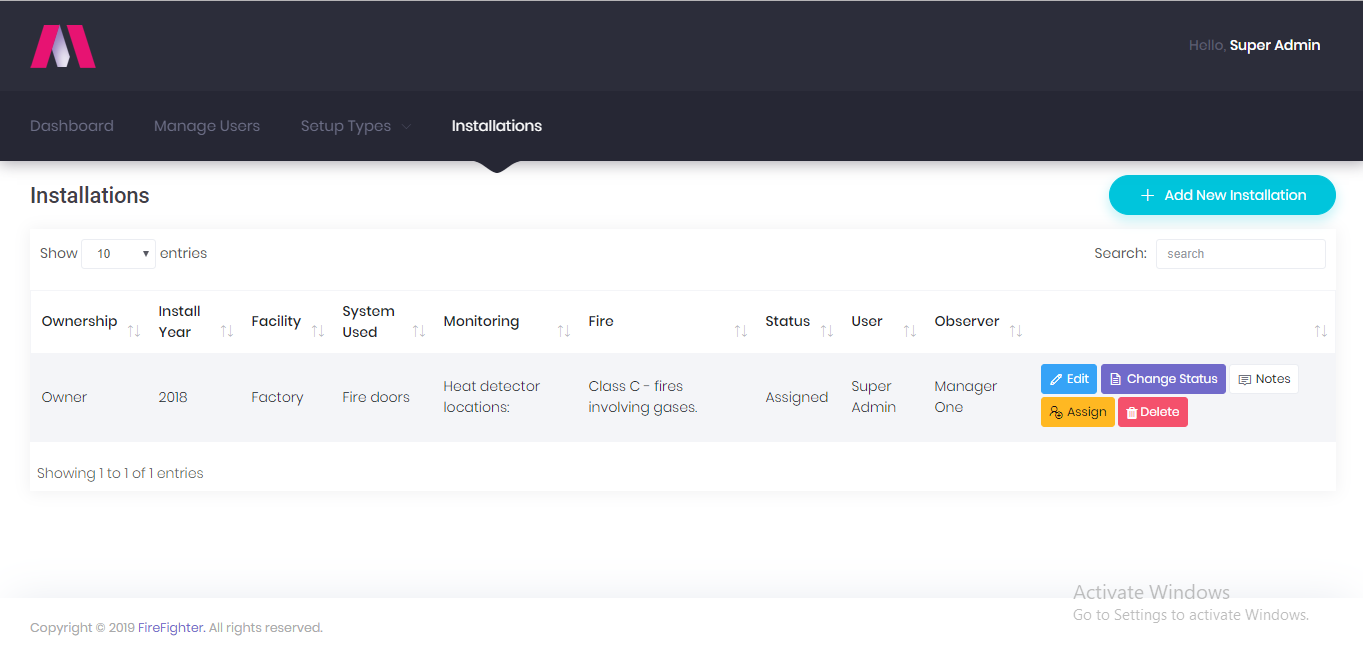Sort Monitoring column with arrow icon
1363x656 pixels.
564,331
